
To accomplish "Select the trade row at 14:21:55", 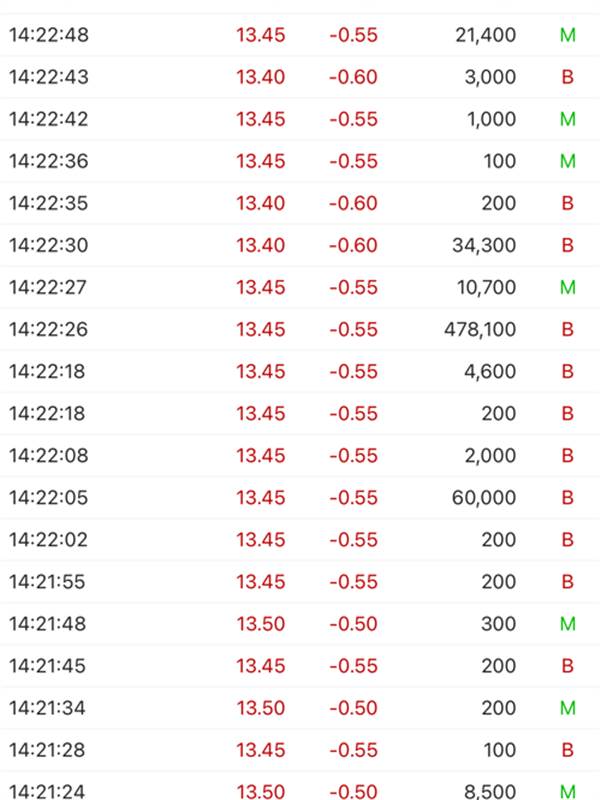I will click(300, 582).
